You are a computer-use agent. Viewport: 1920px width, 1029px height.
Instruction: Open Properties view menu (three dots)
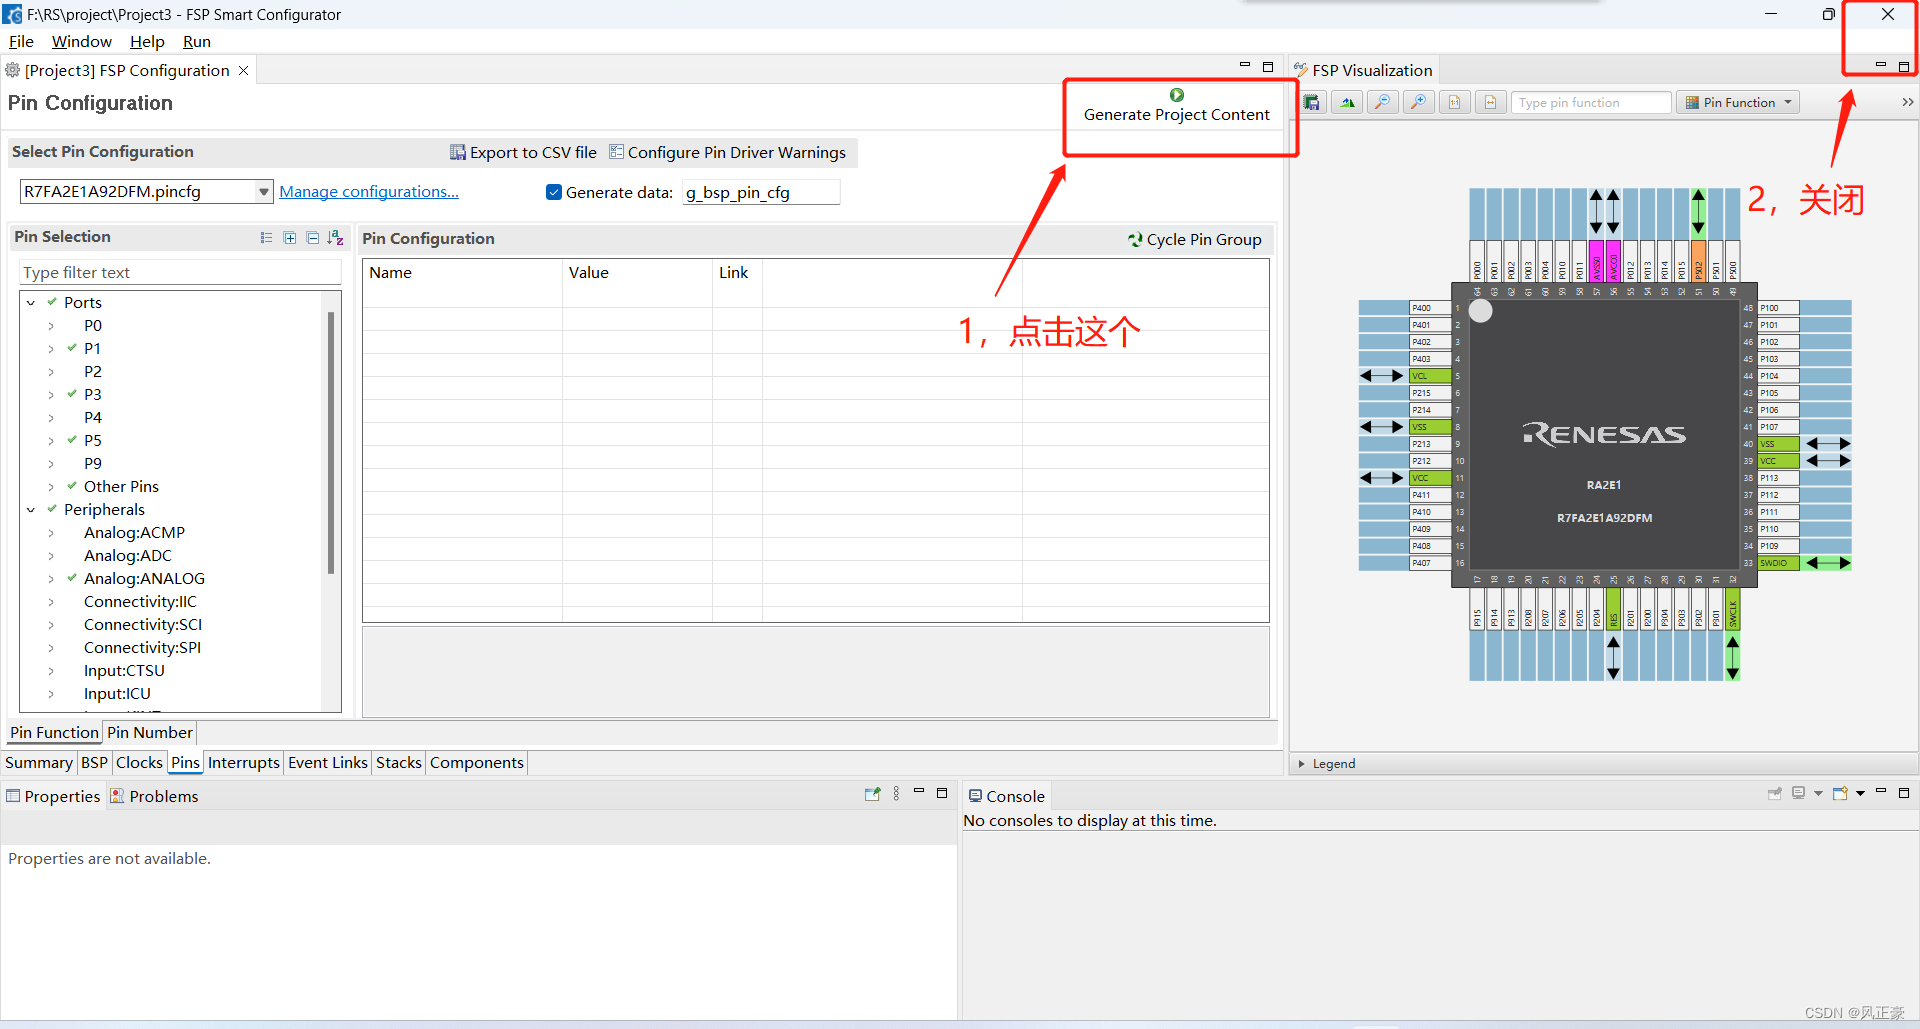tap(896, 794)
